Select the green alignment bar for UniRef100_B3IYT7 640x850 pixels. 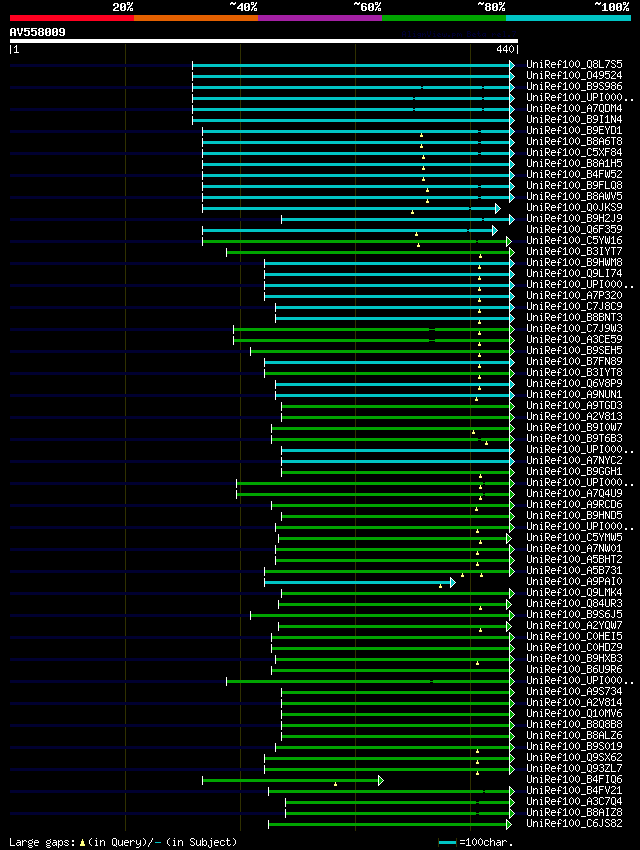coord(368,253)
